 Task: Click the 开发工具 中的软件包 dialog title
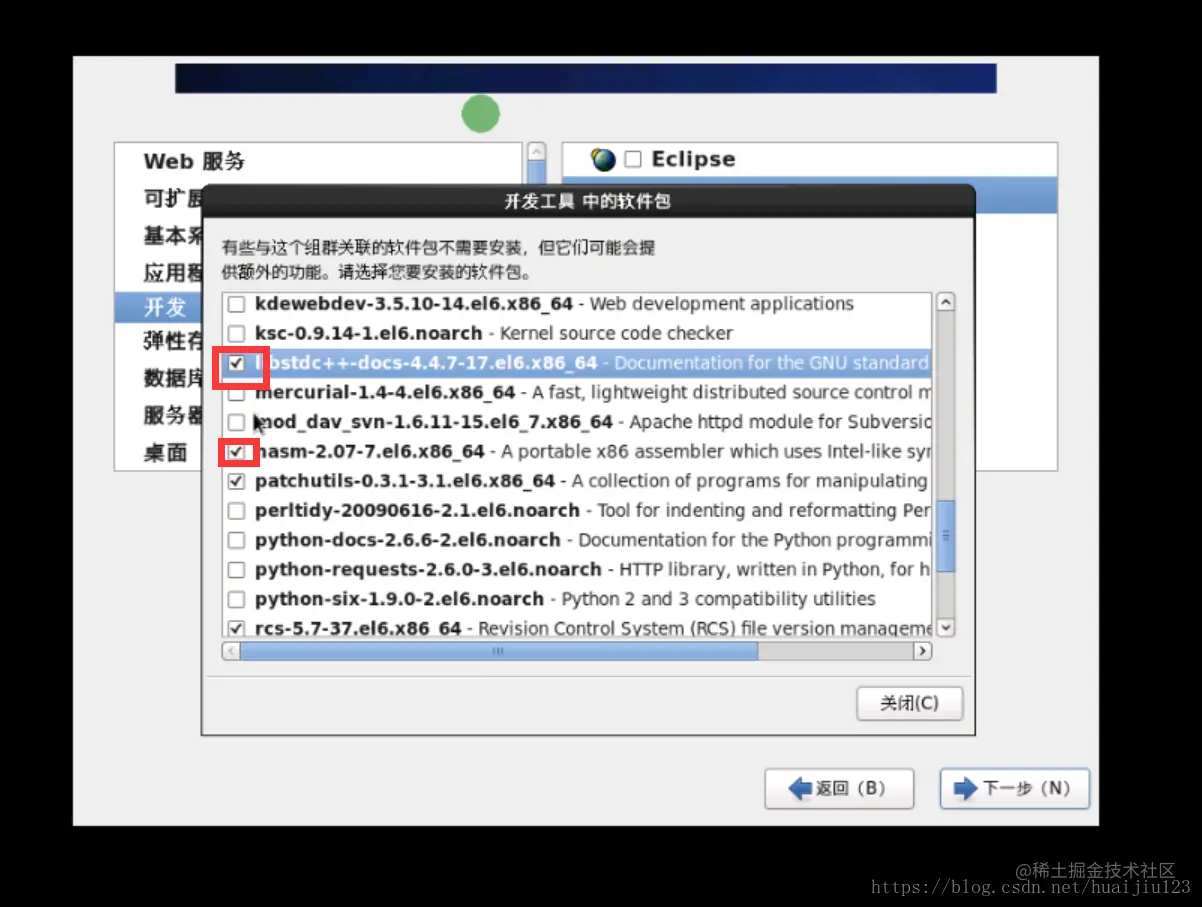pos(587,201)
